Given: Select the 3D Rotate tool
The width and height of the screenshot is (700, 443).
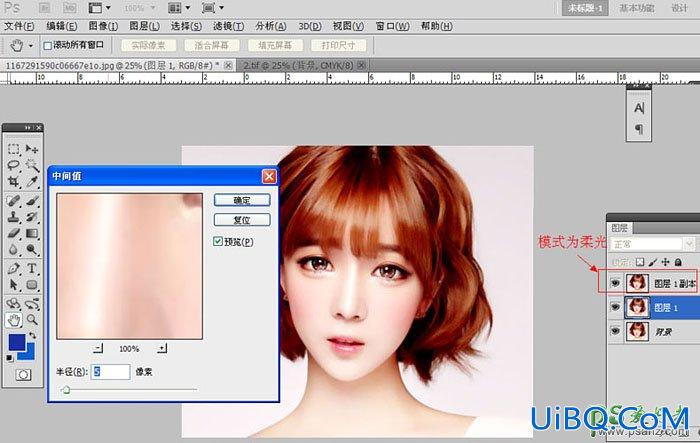Looking at the screenshot, I should pyautogui.click(x=13, y=304).
